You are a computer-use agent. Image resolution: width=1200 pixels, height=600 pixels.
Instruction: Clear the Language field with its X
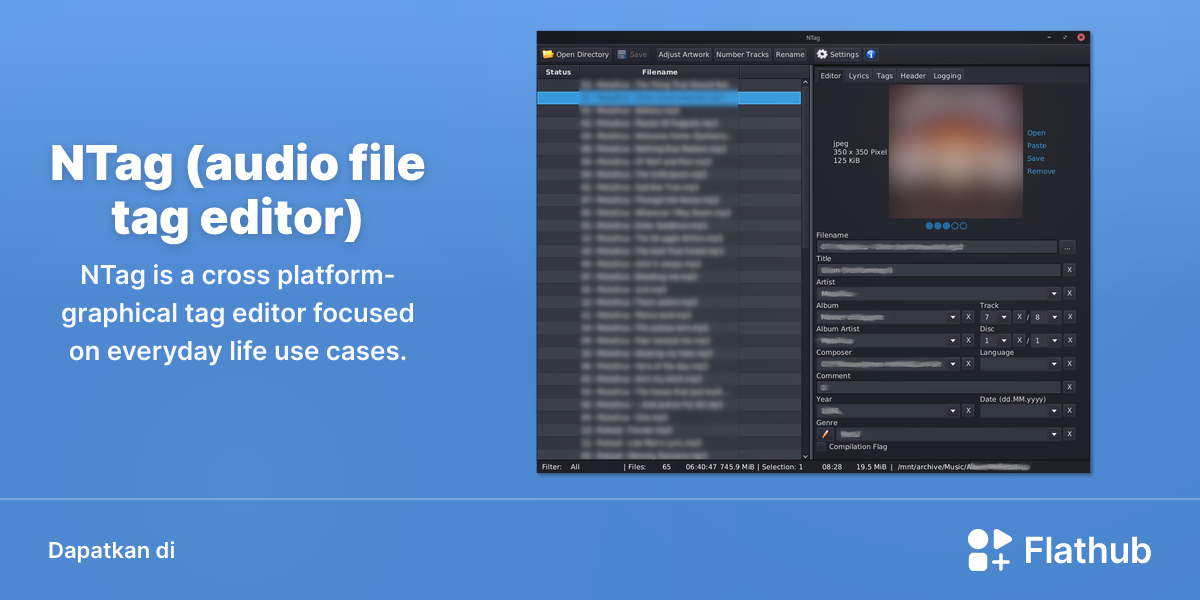(x=1069, y=364)
